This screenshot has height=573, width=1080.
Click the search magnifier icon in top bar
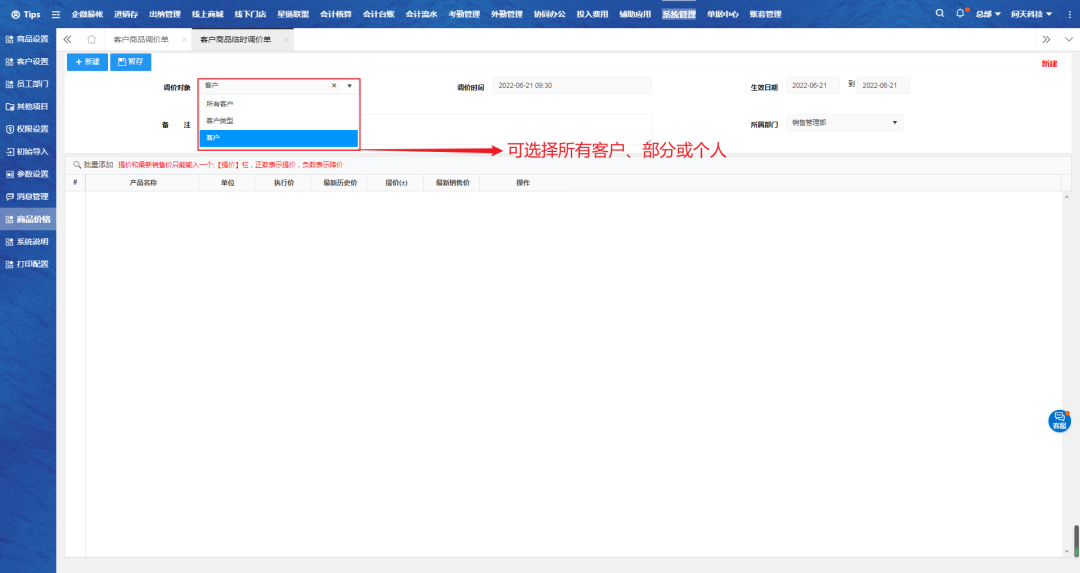(939, 14)
